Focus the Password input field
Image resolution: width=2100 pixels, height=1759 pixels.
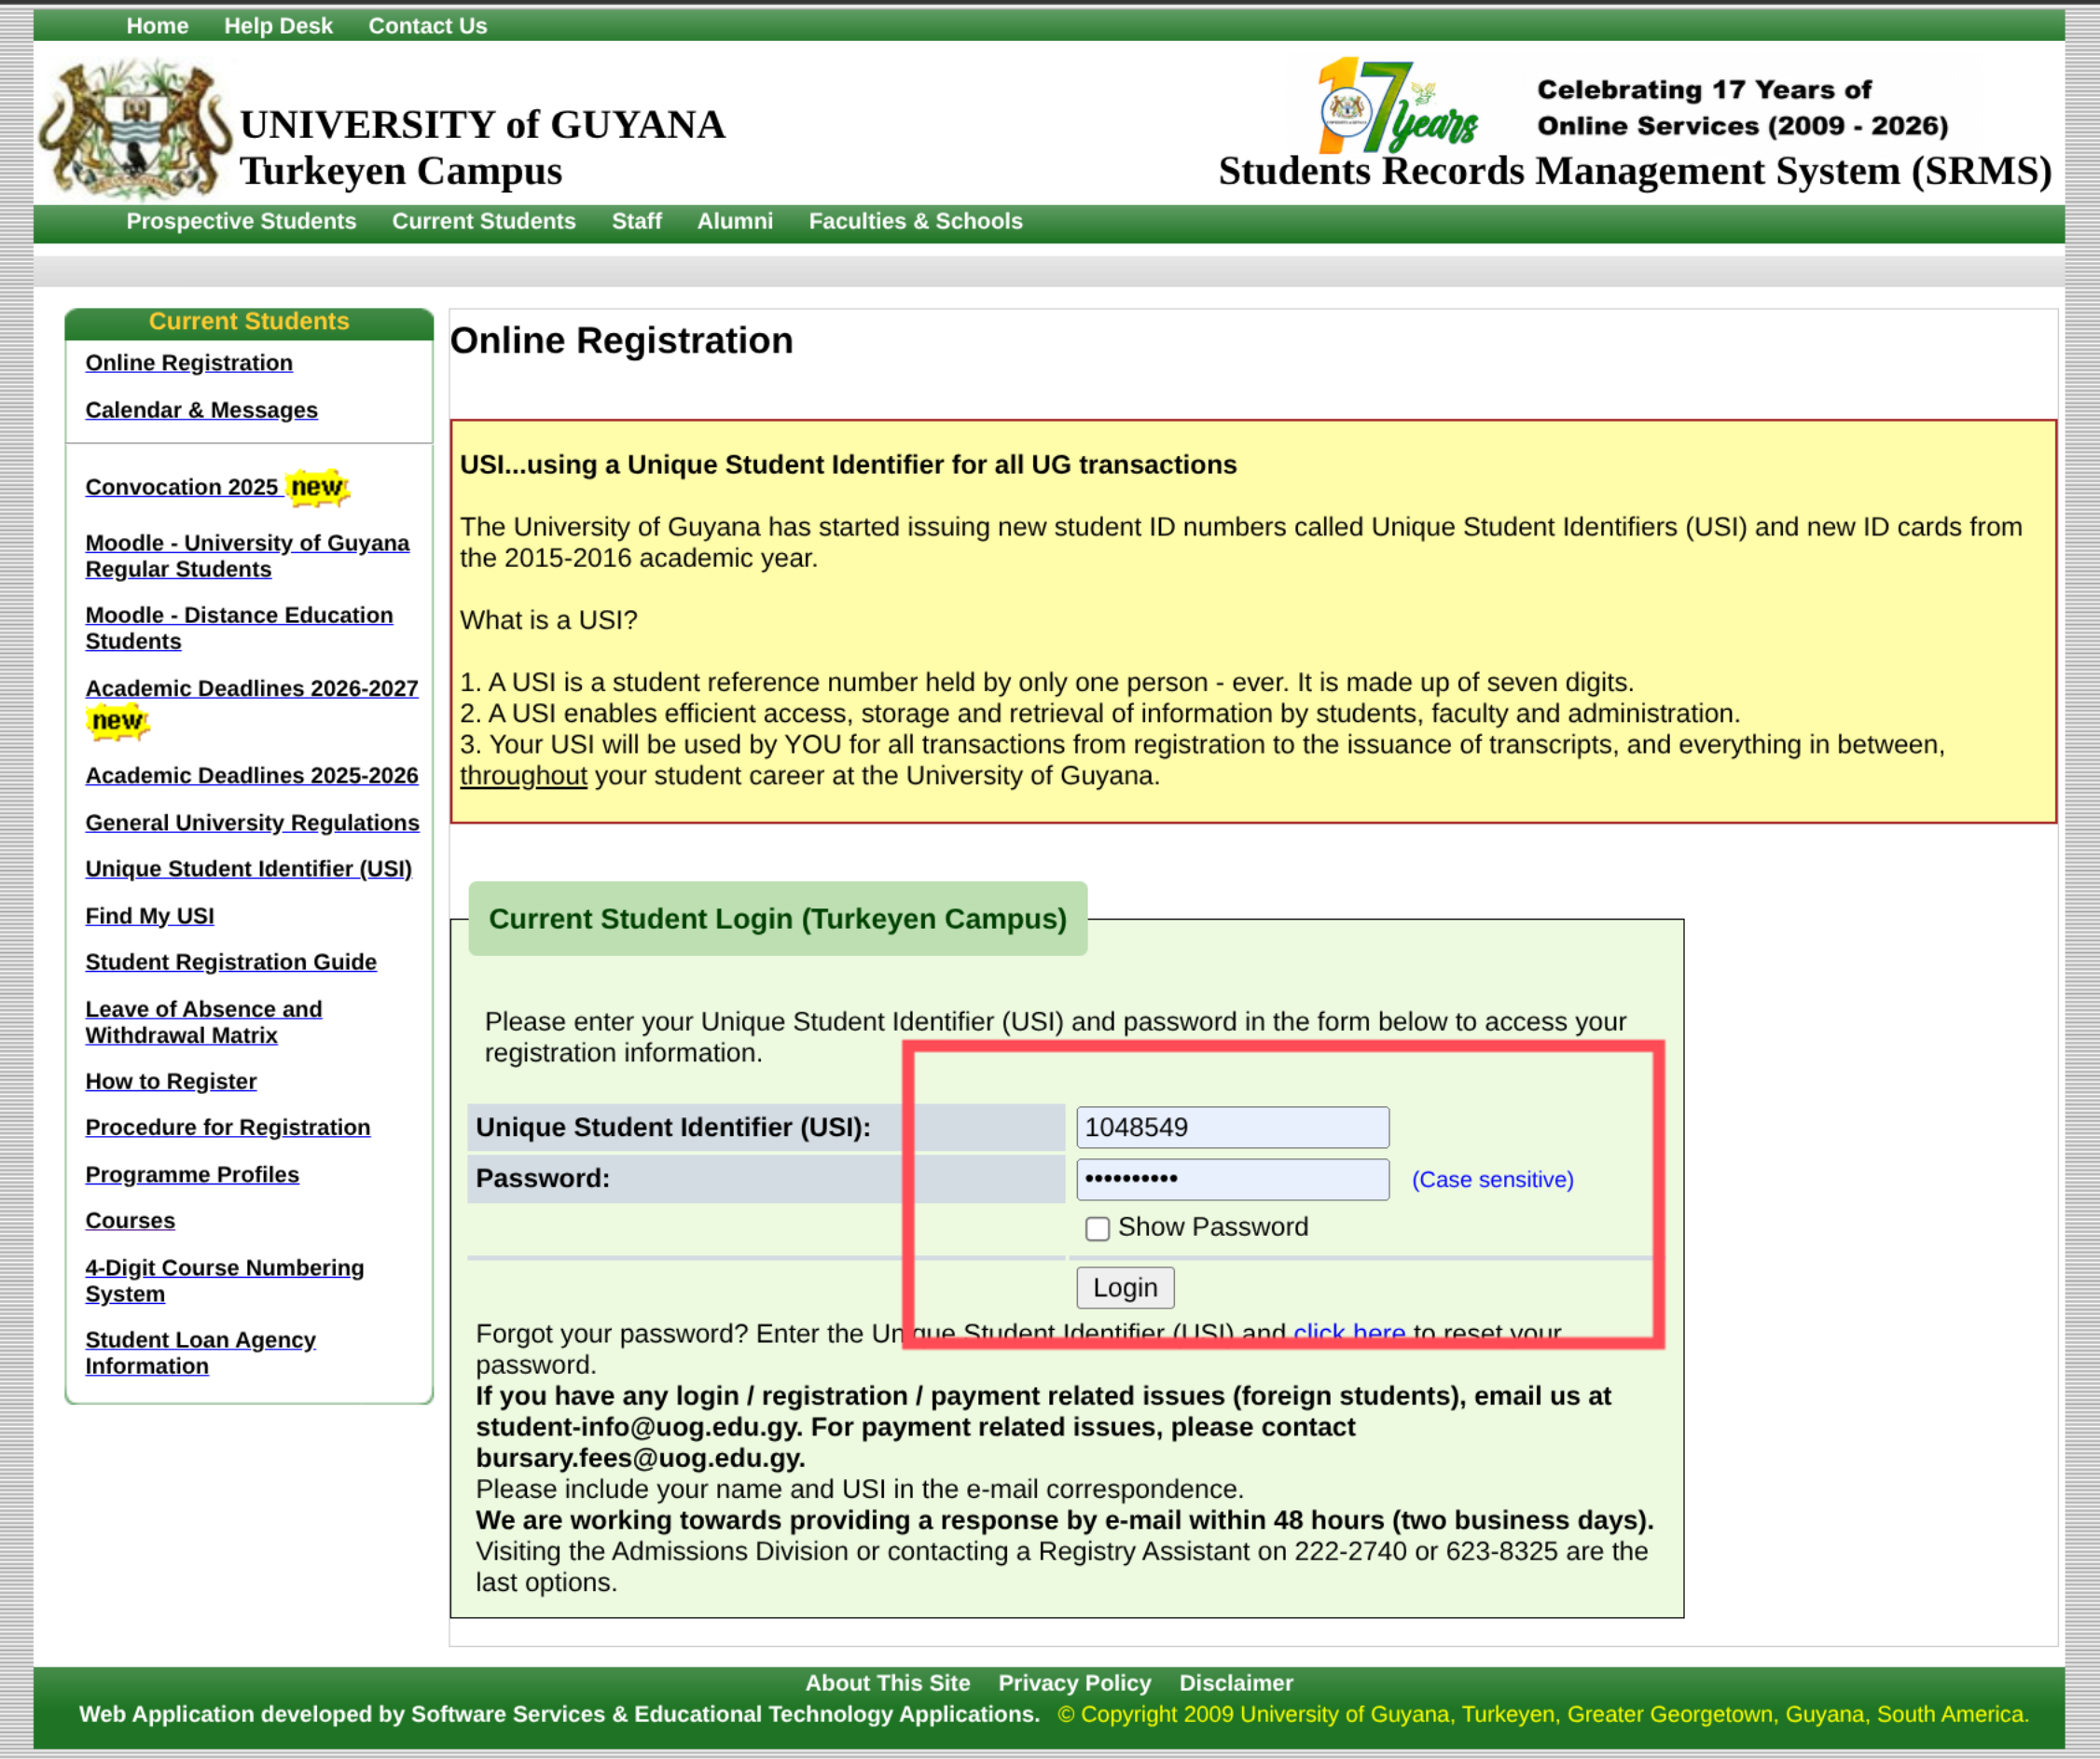tap(1232, 1179)
